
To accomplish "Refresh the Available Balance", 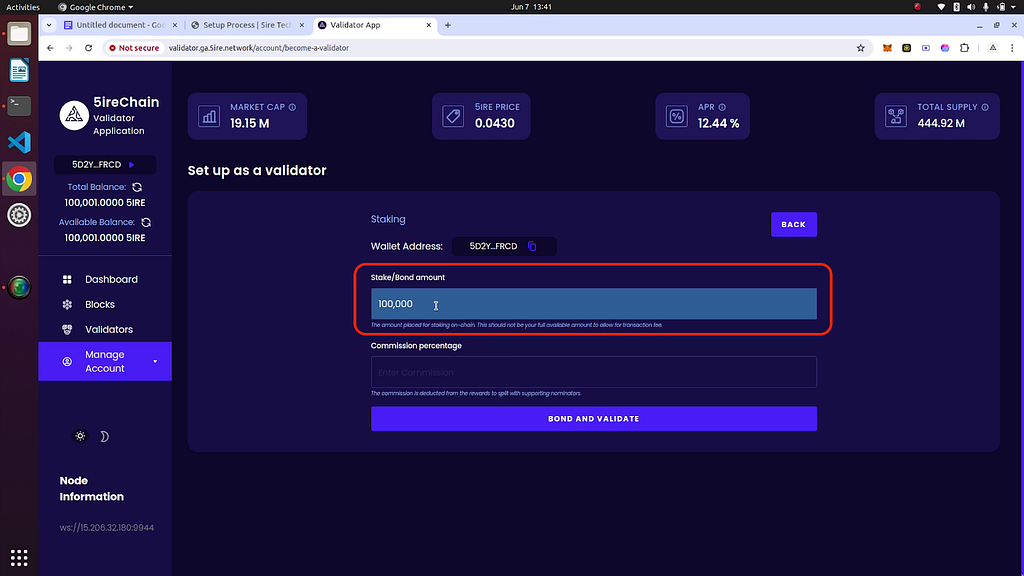I will 146,222.
